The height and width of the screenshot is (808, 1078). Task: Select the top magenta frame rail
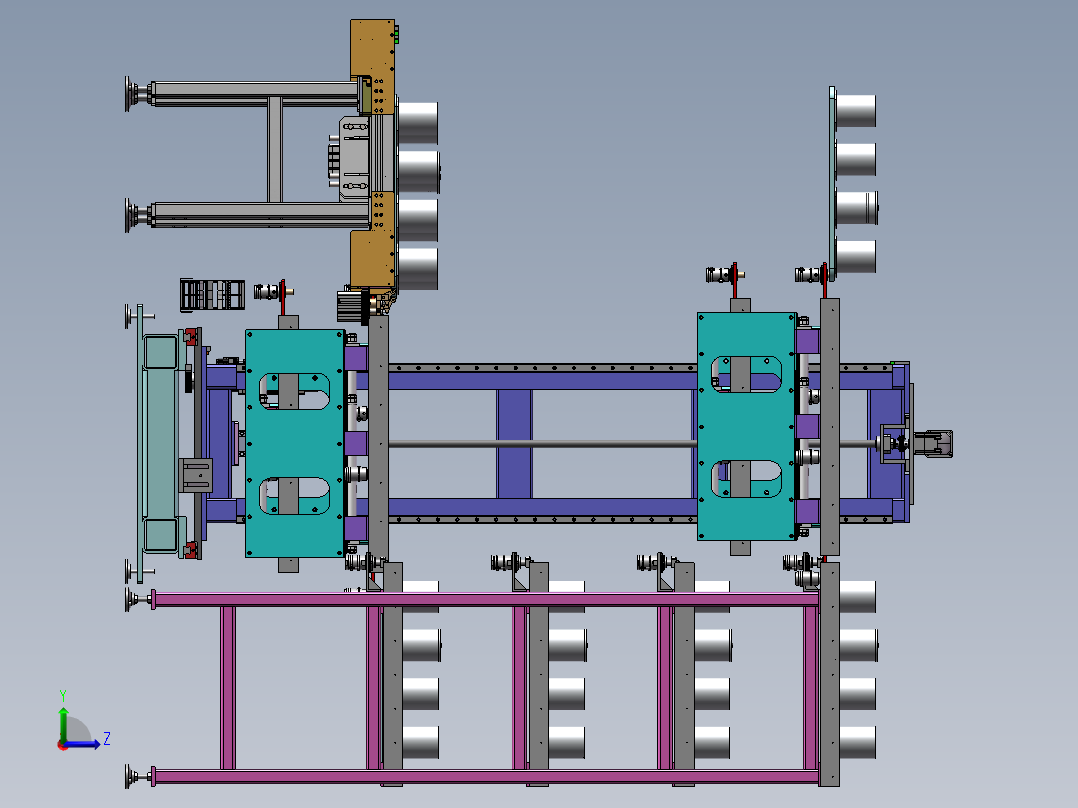click(x=485, y=600)
